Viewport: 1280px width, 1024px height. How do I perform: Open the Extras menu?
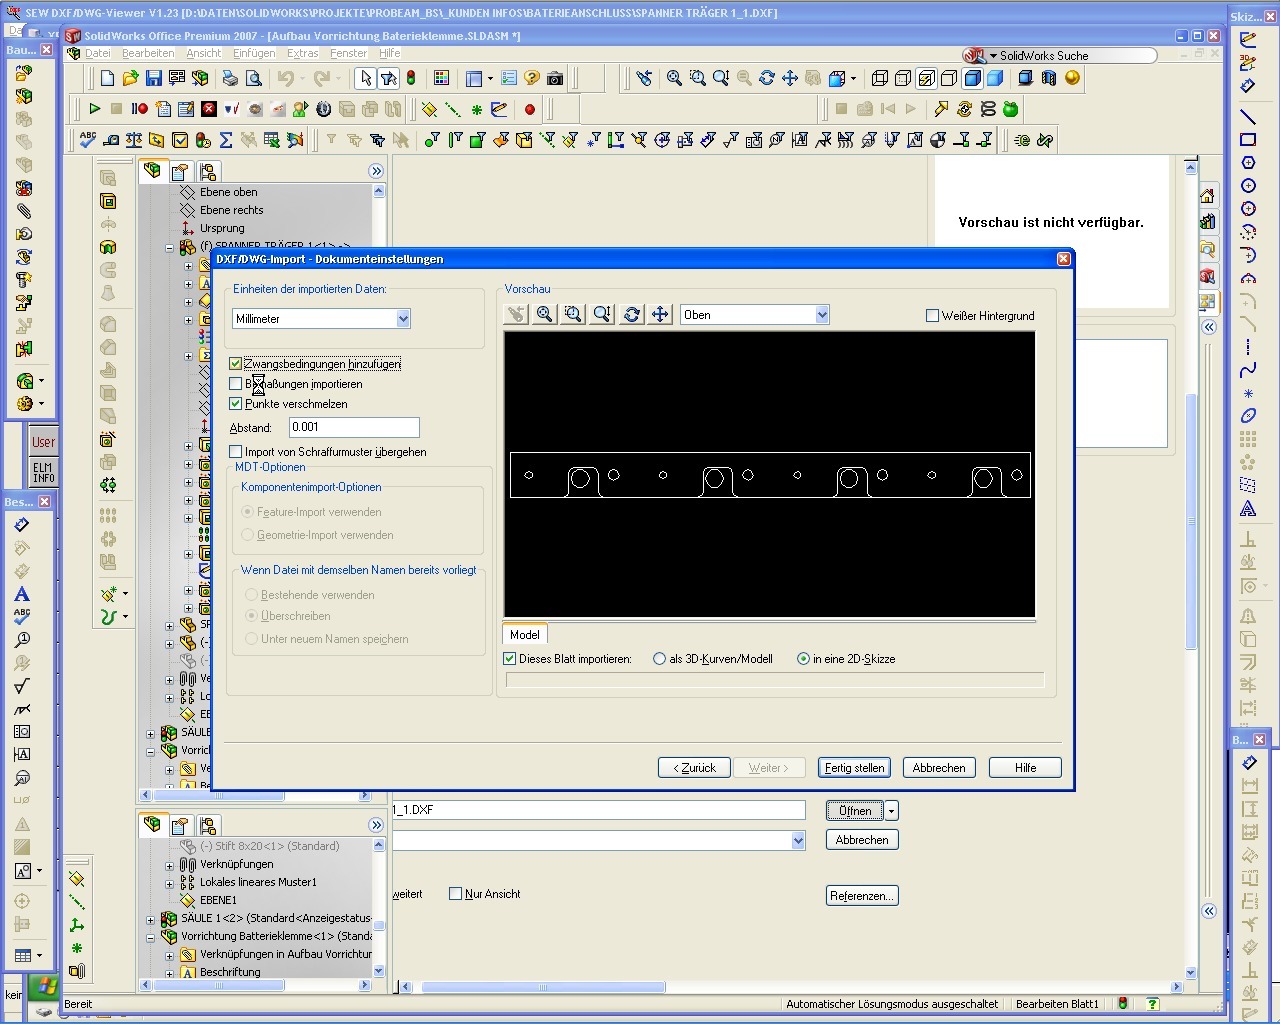pyautogui.click(x=303, y=53)
